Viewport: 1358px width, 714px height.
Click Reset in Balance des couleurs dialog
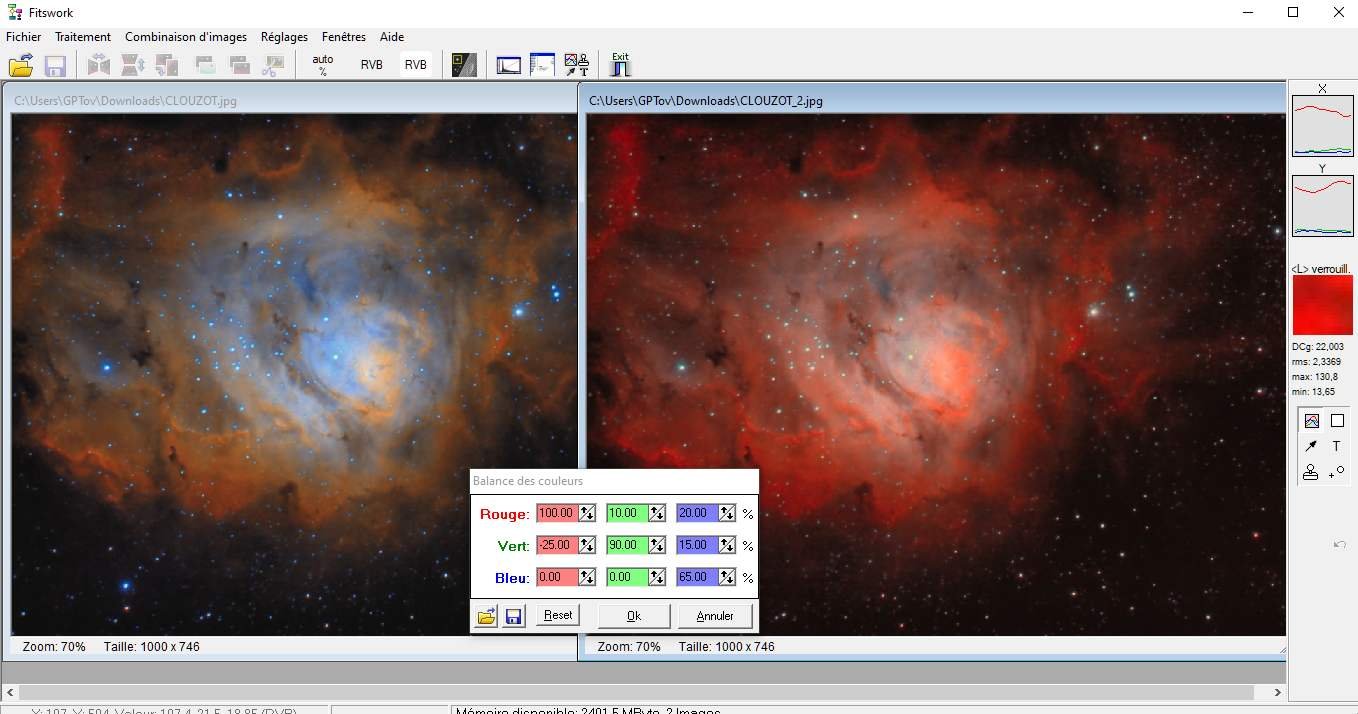pyautogui.click(x=558, y=616)
